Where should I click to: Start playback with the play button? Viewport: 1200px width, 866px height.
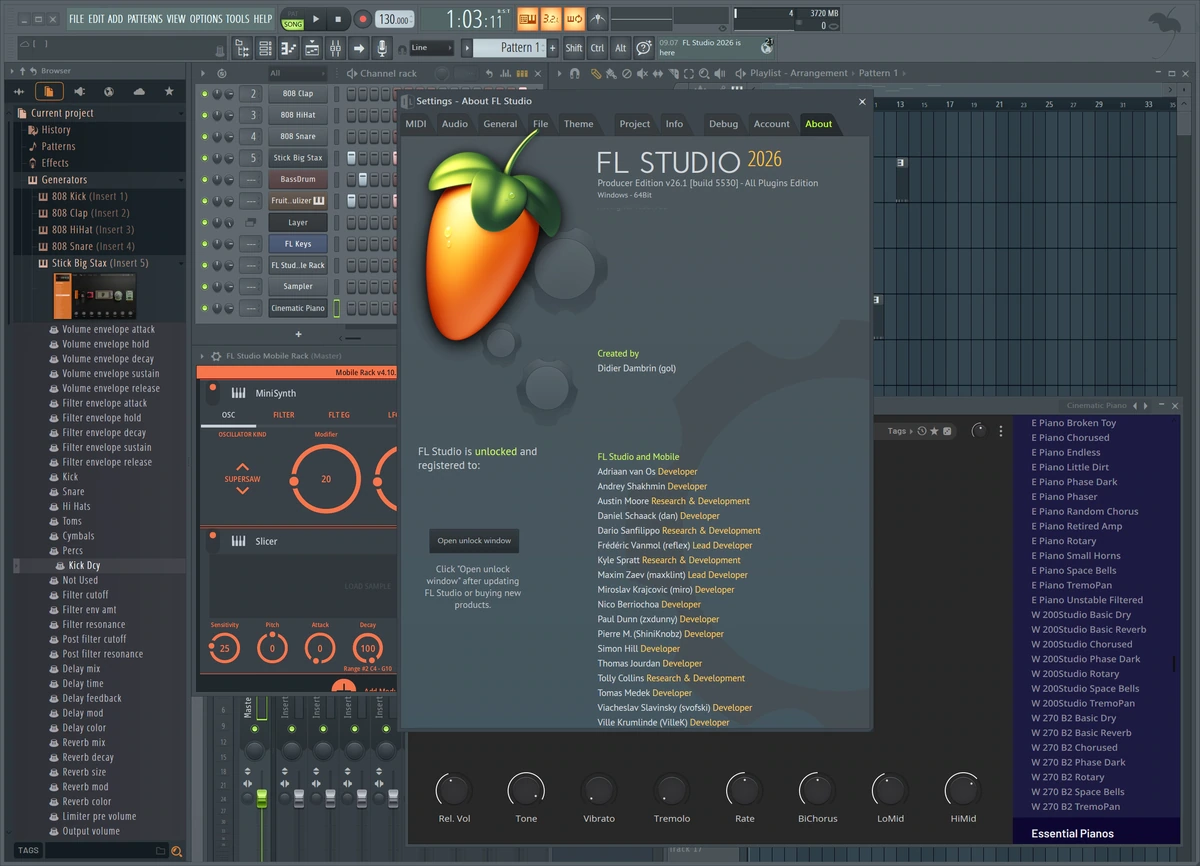point(316,19)
